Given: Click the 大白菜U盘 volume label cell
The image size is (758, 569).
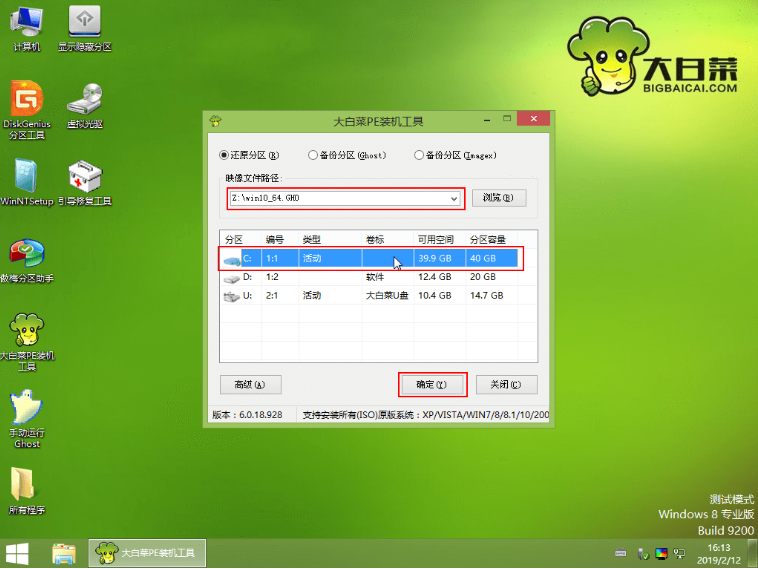Looking at the screenshot, I should 387,295.
